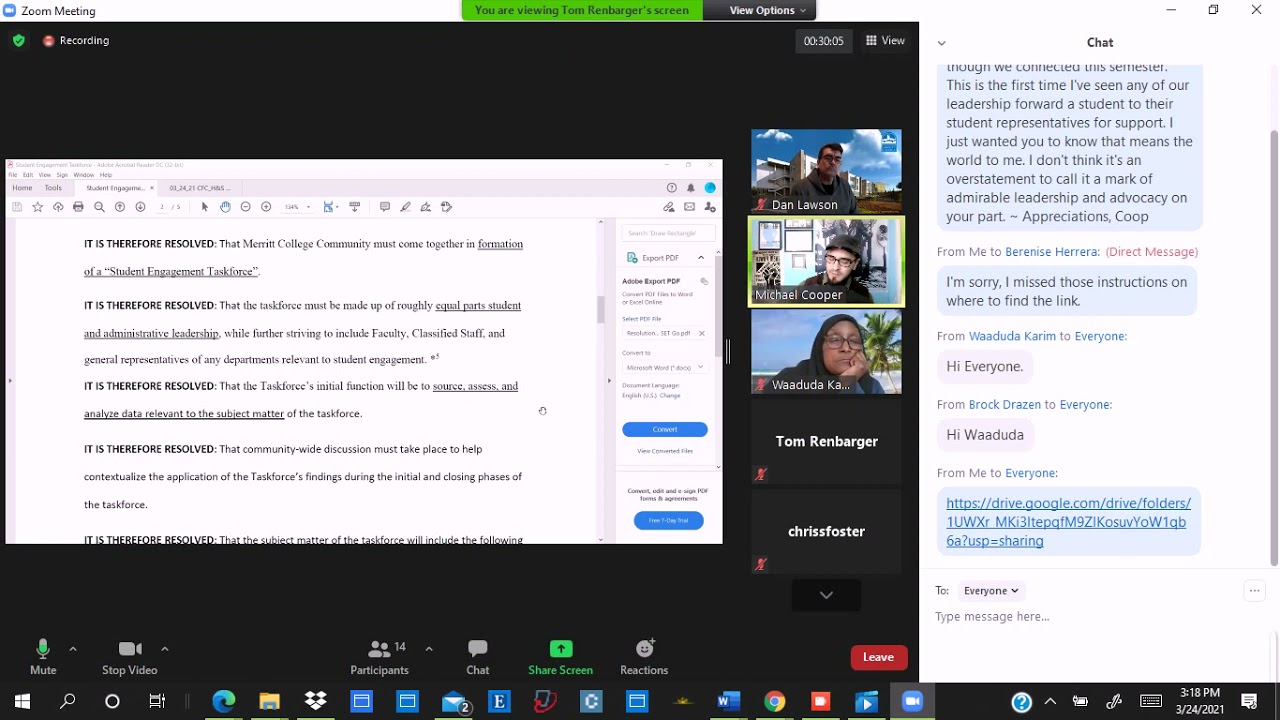
Task: Show more video participants down arrow
Action: coord(826,595)
